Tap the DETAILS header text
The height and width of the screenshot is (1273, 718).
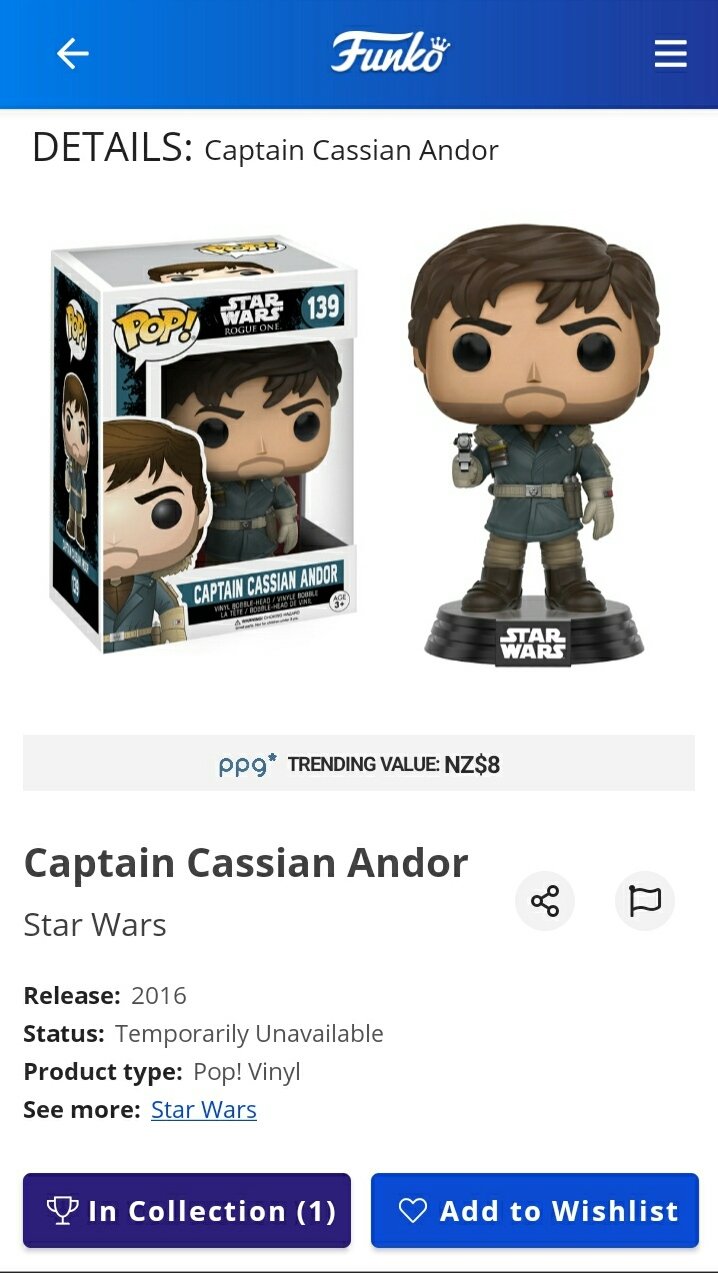(x=112, y=148)
